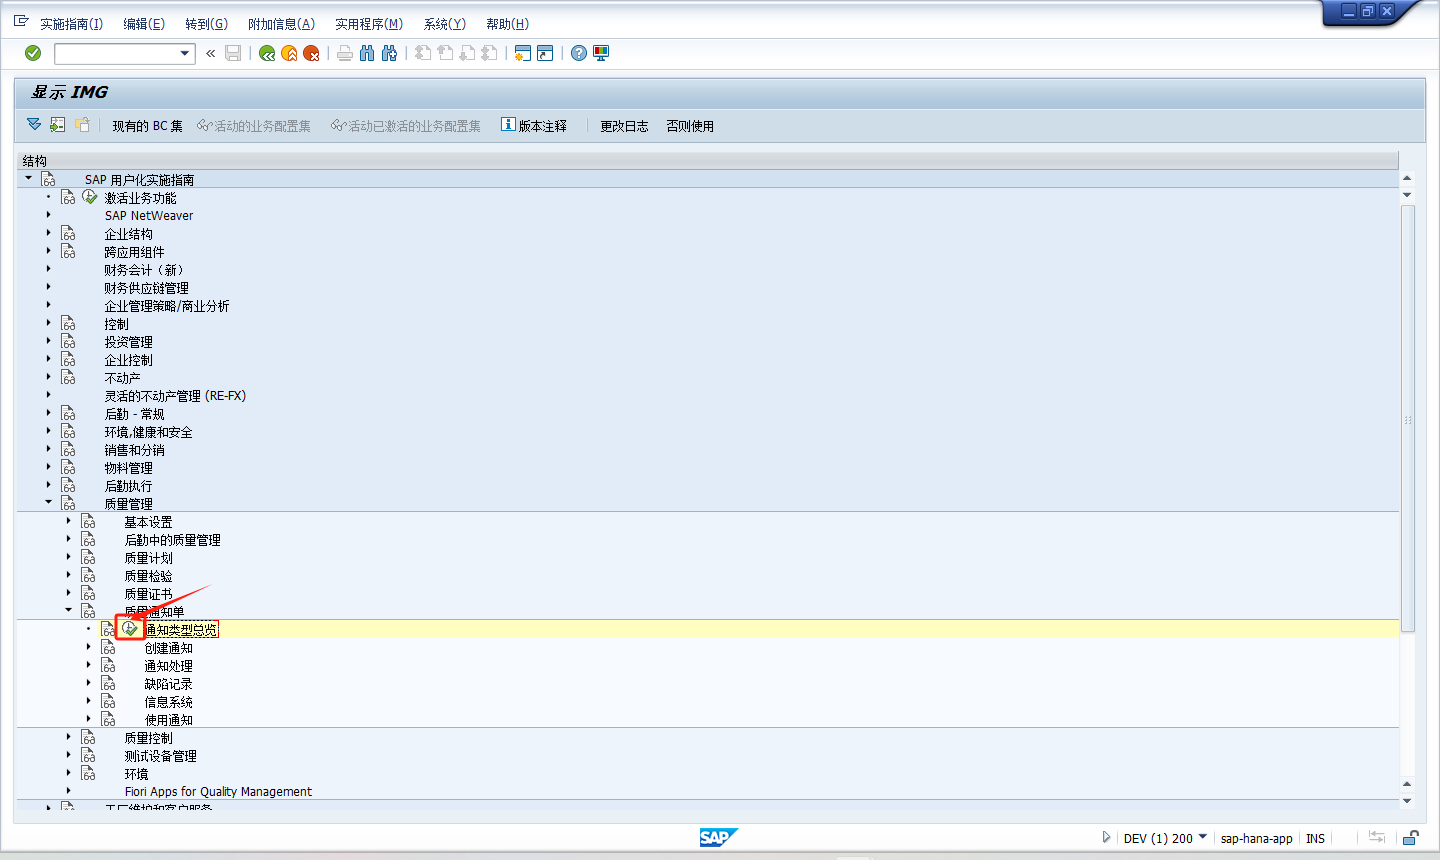Viewport: 1440px width, 860px height.
Task: Collapse the 质量管理 tree branch
Action: [48, 503]
